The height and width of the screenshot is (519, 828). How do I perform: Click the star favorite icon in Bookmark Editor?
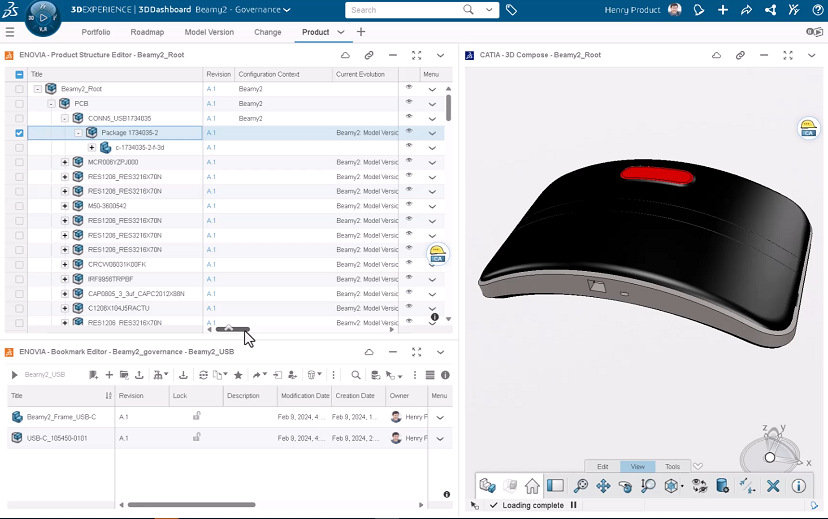tap(238, 375)
